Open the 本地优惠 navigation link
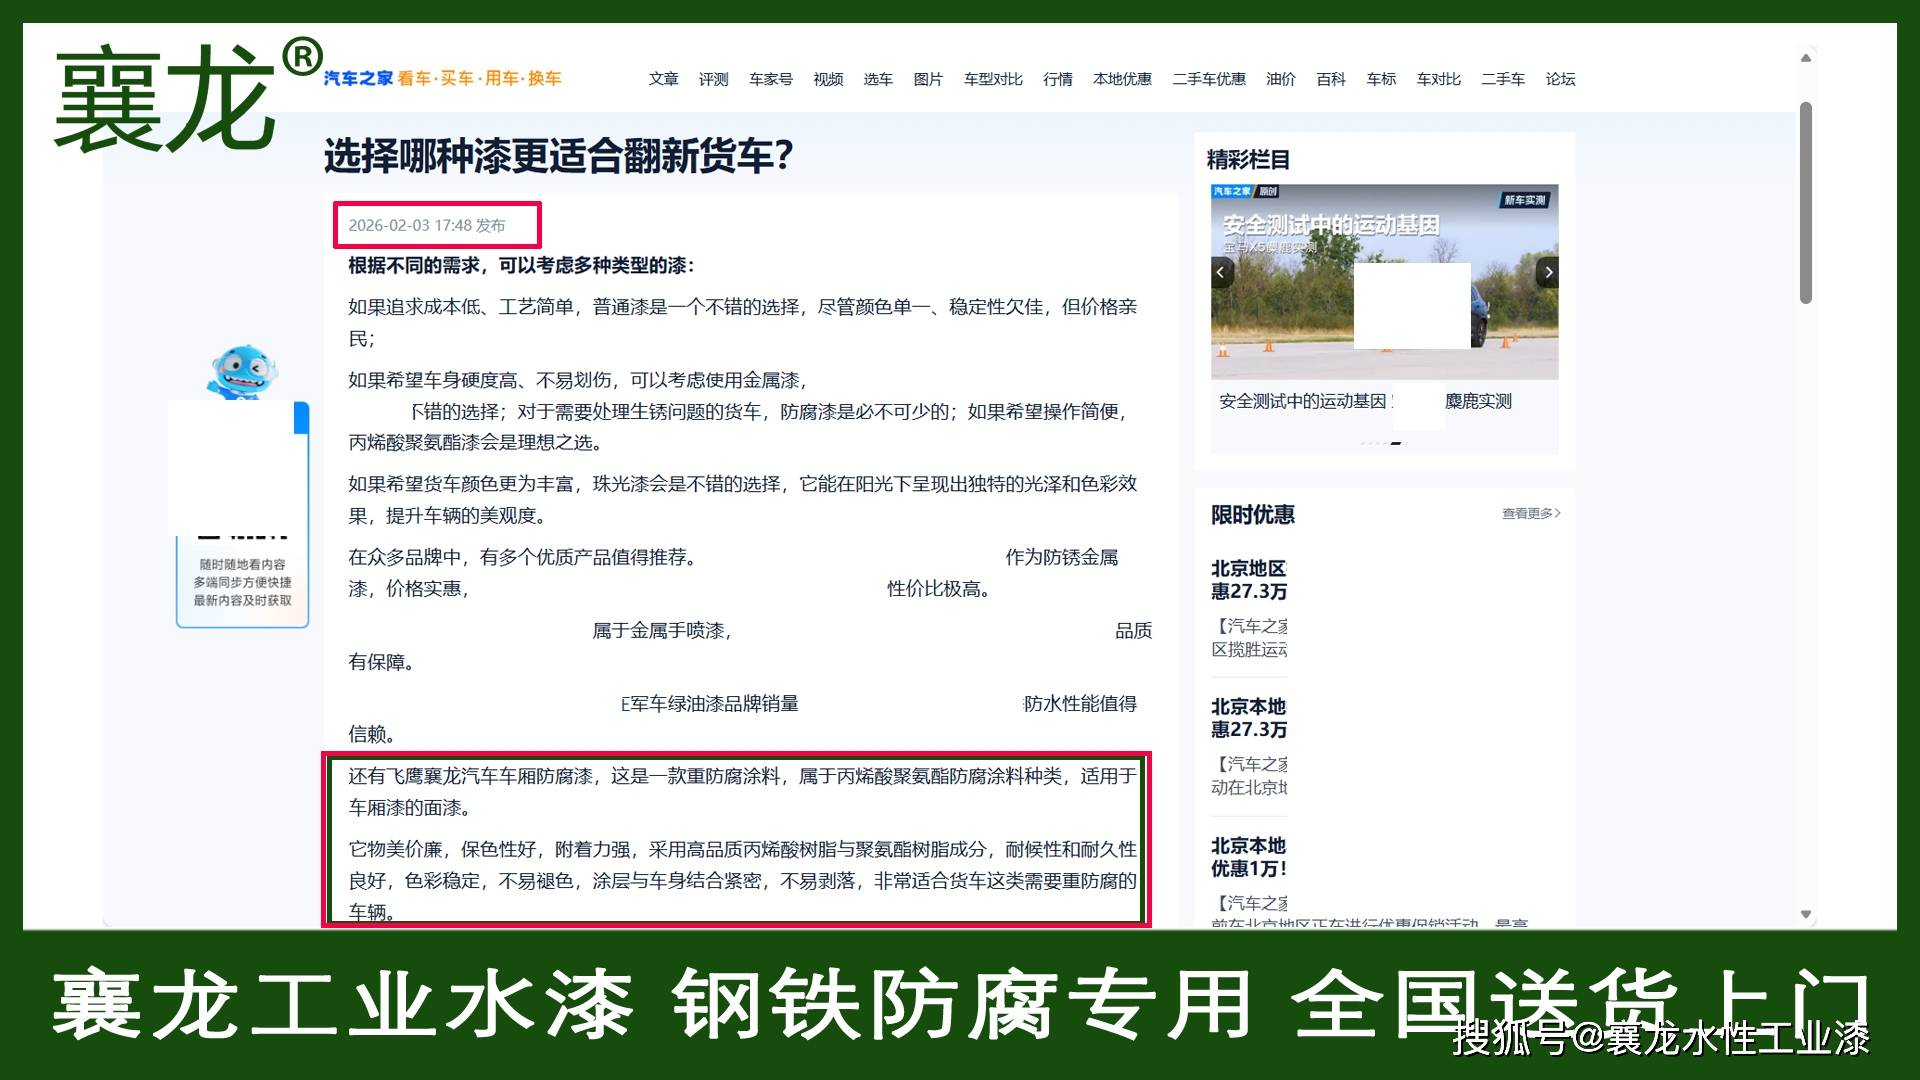1920x1080 pixels. point(1122,79)
